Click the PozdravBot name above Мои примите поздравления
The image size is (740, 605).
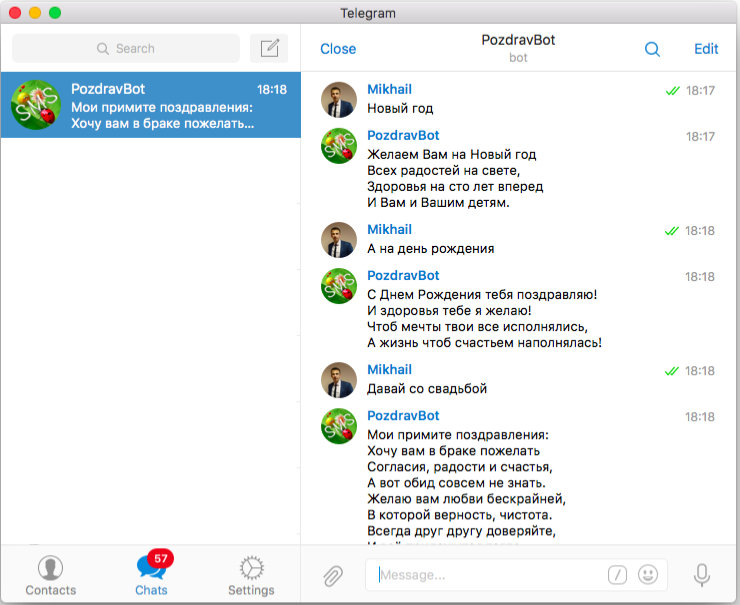point(403,416)
